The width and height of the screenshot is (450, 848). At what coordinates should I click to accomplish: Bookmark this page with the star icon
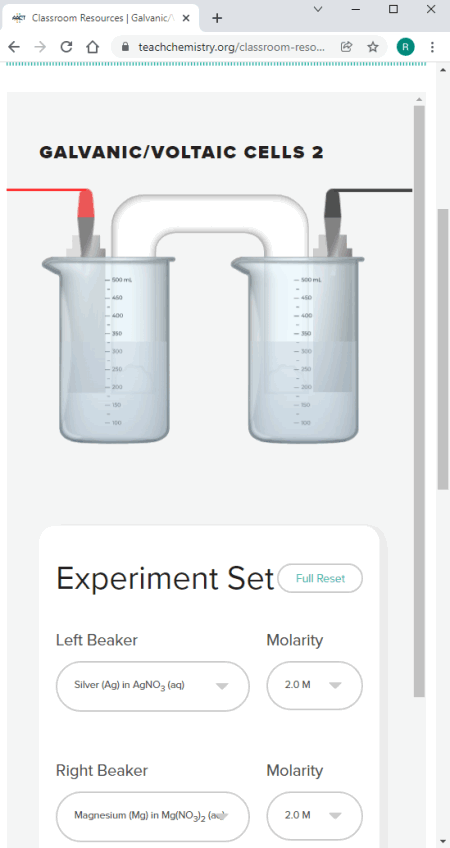pos(373,47)
